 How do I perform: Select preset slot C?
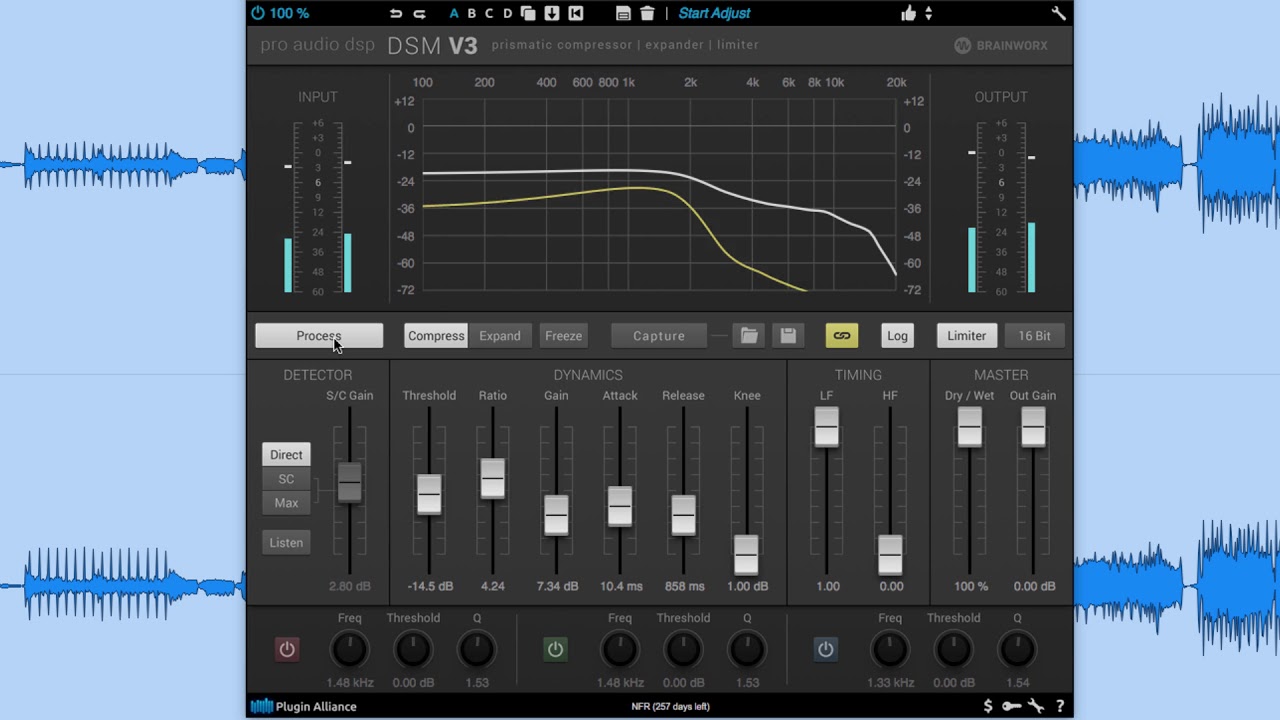pyautogui.click(x=489, y=13)
